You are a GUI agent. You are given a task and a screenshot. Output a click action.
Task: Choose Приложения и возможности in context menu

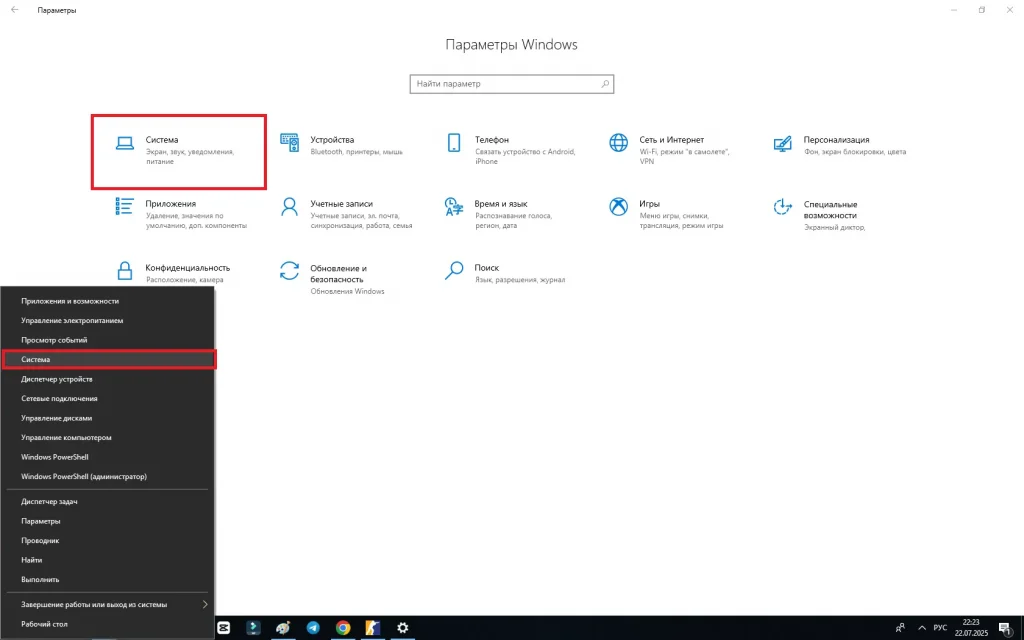coord(107,301)
